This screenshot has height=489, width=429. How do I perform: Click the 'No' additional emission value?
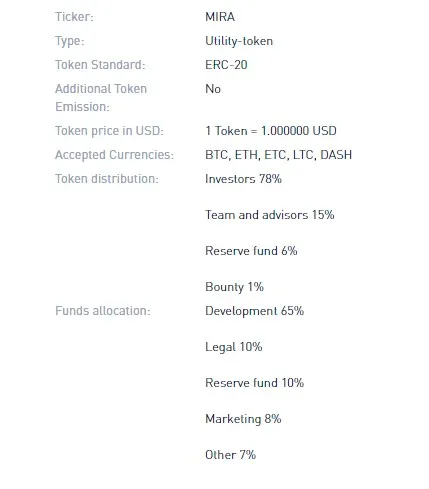coord(213,89)
